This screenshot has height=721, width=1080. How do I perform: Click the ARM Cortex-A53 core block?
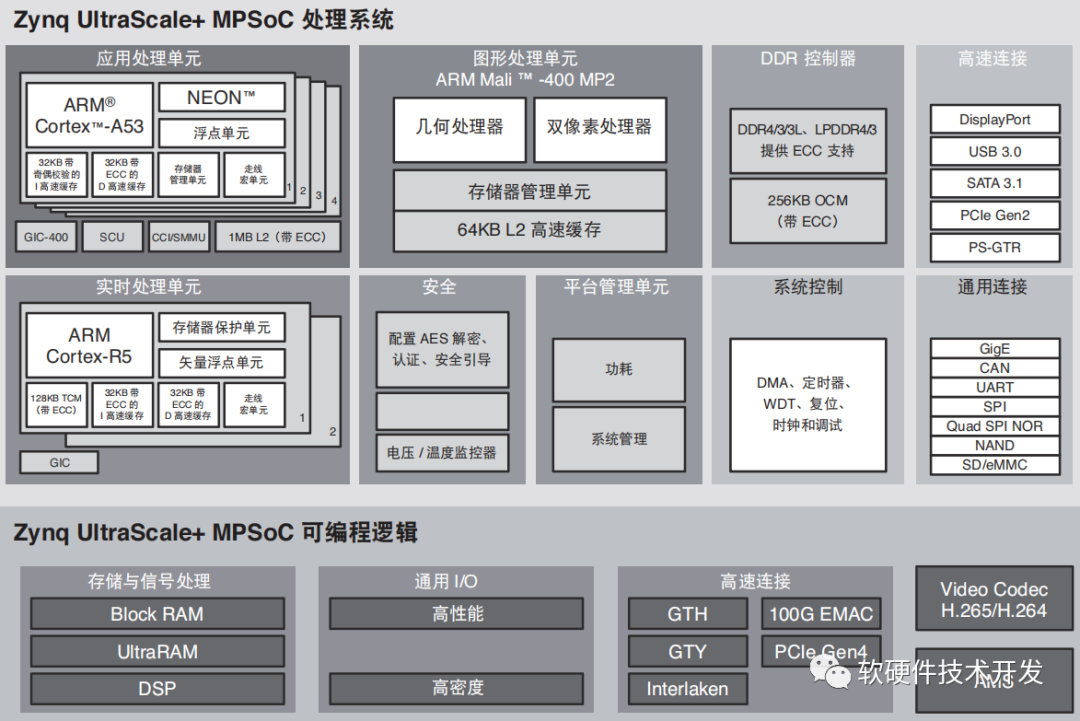pyautogui.click(x=90, y=116)
